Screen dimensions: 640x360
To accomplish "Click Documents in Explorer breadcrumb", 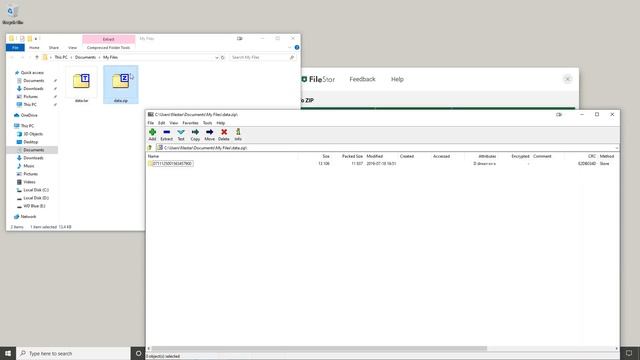I will (85, 58).
